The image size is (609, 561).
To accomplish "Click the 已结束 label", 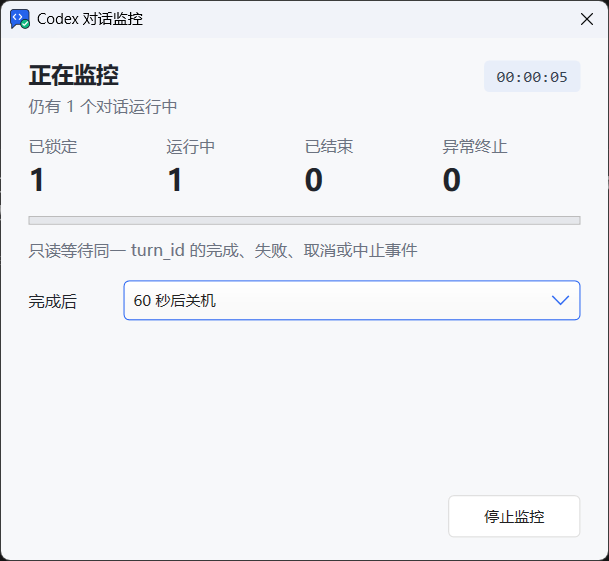I will point(329,146).
